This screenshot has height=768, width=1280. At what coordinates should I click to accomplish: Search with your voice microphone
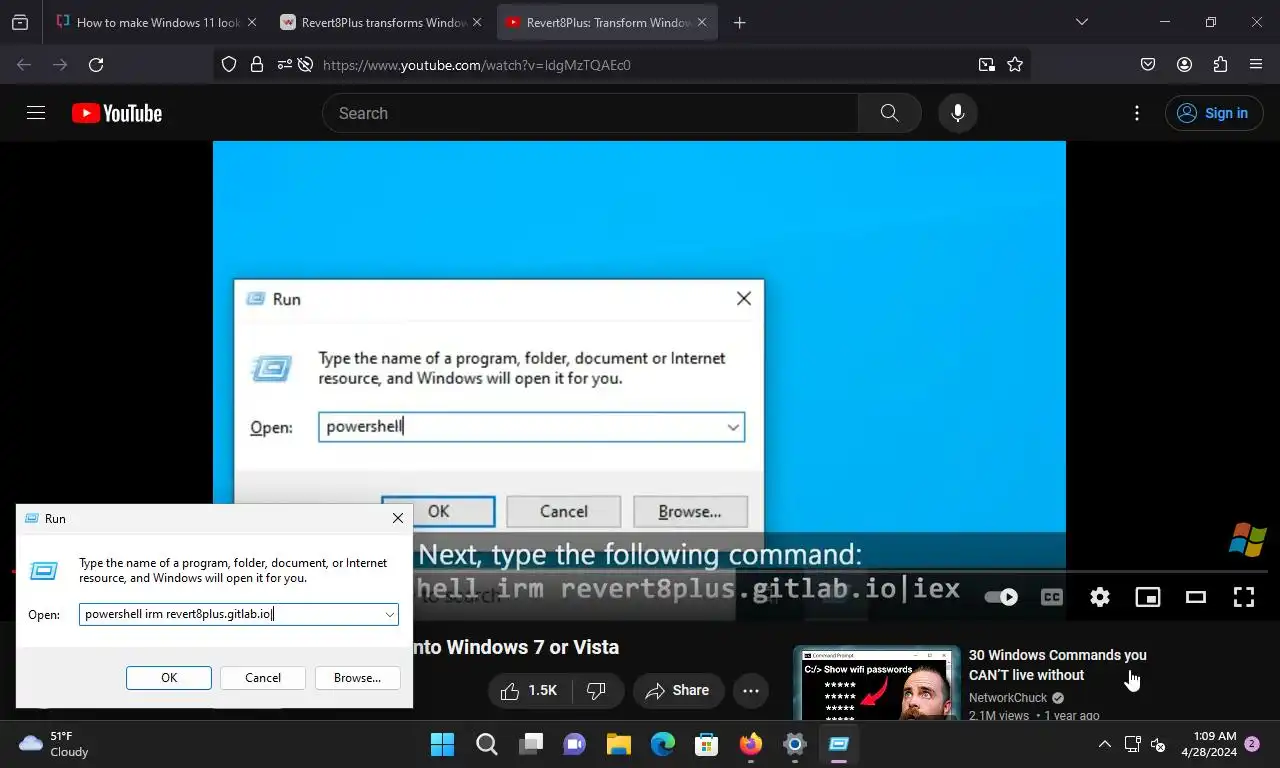point(957,113)
